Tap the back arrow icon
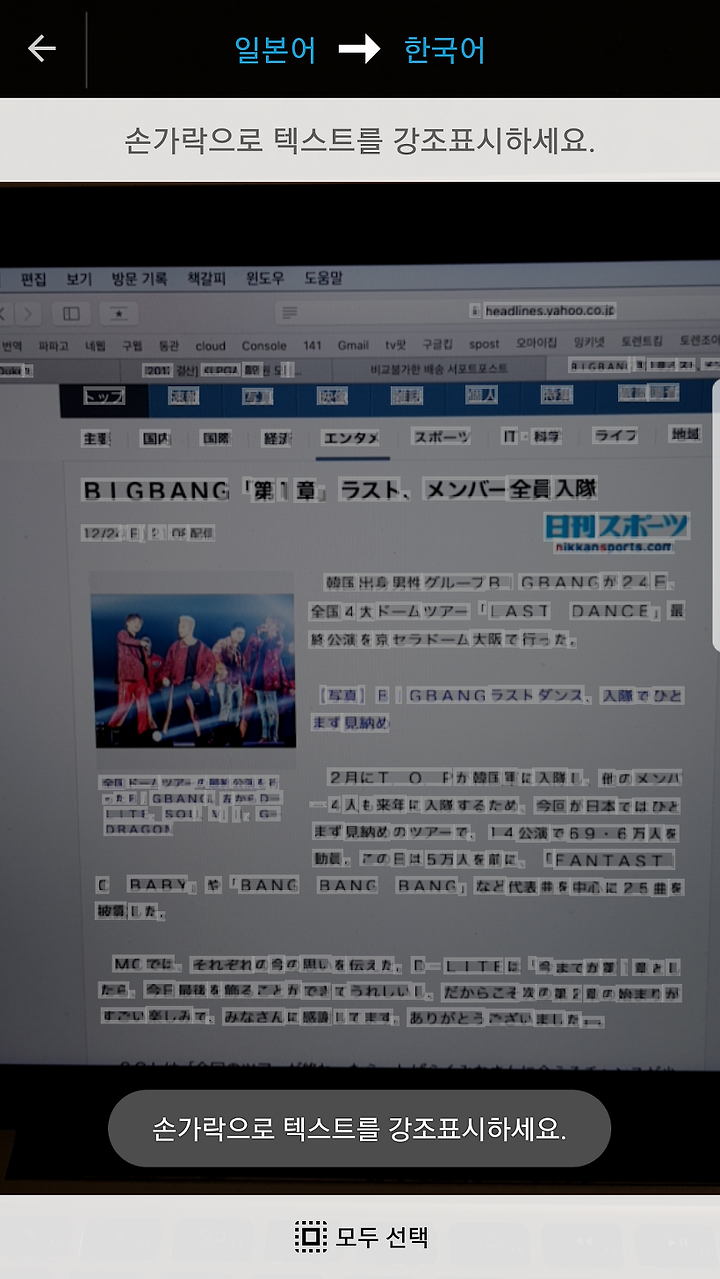 click(x=42, y=48)
